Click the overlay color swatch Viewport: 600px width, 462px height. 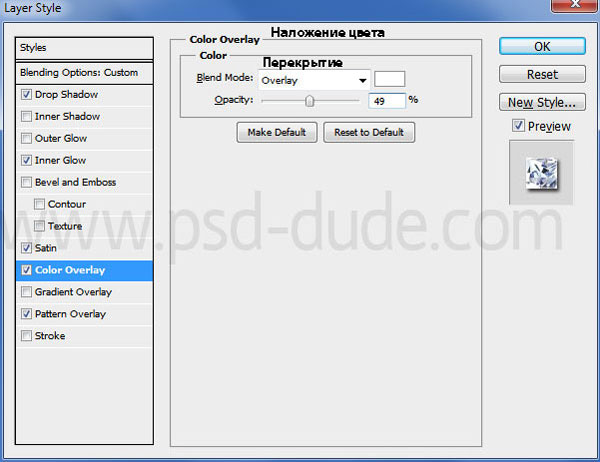389,80
